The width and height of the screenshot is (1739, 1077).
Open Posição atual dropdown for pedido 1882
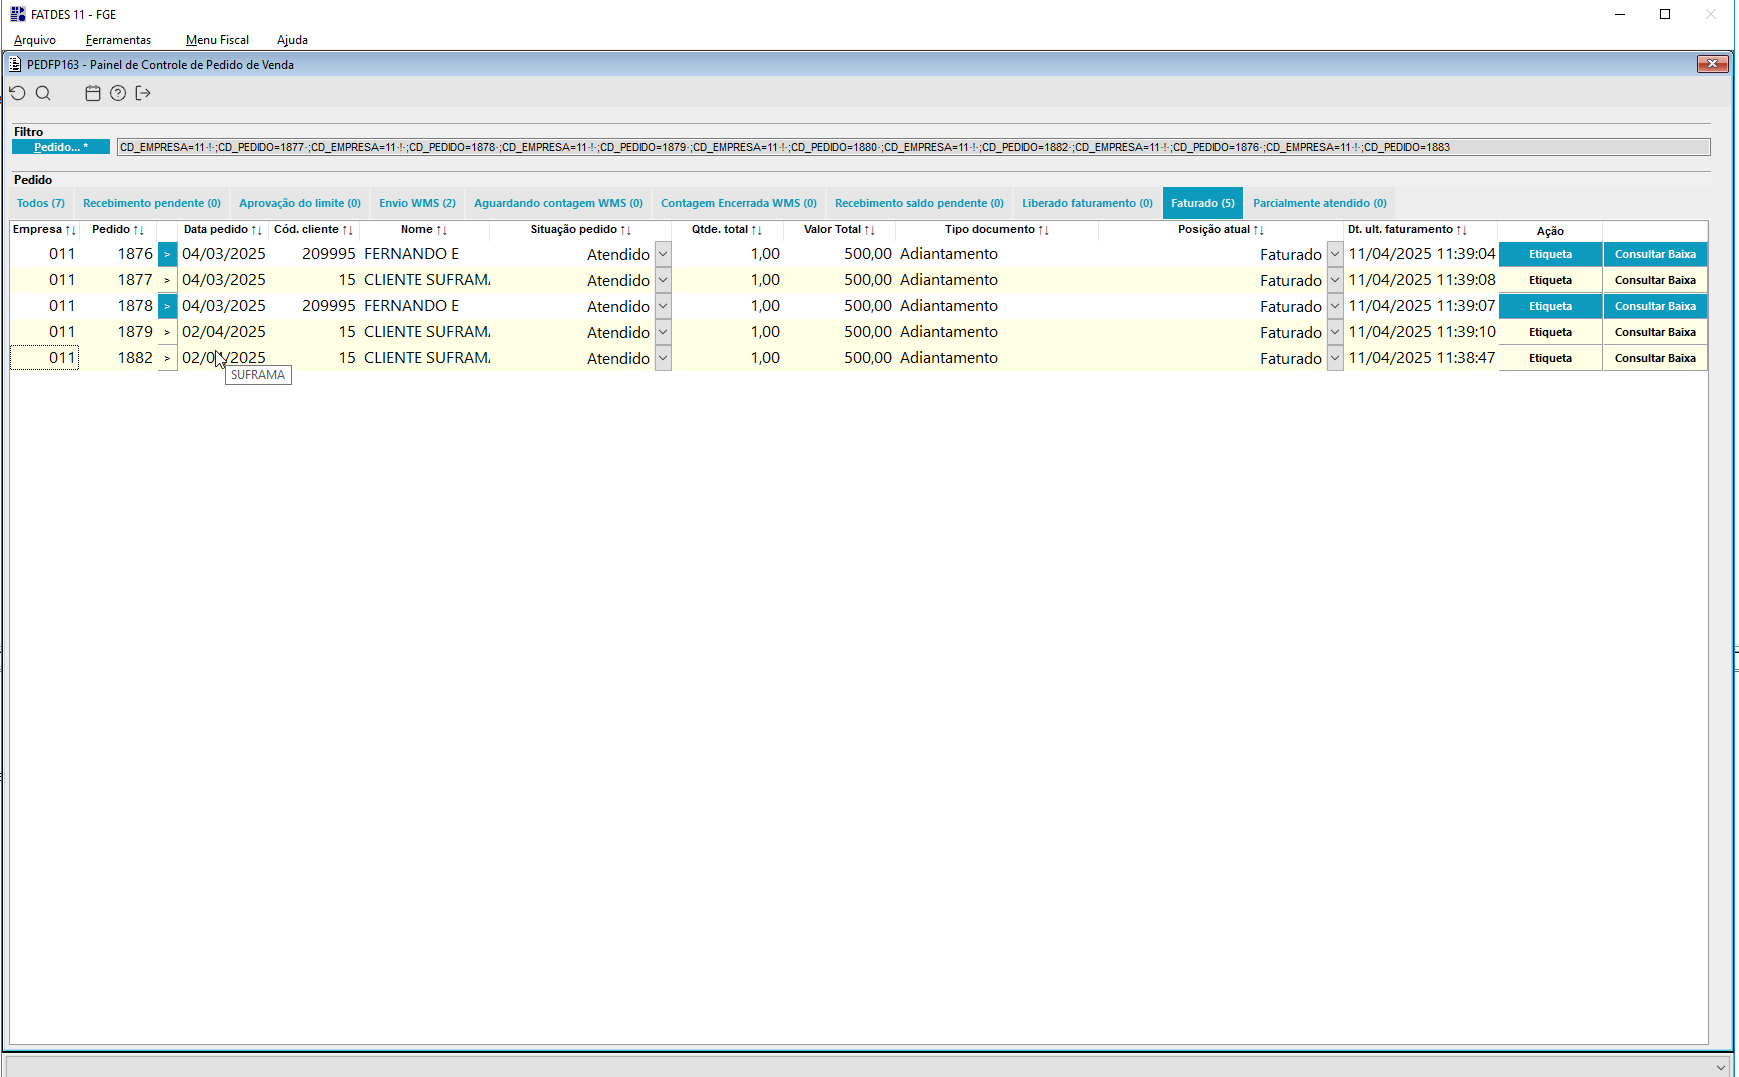coord(1335,358)
